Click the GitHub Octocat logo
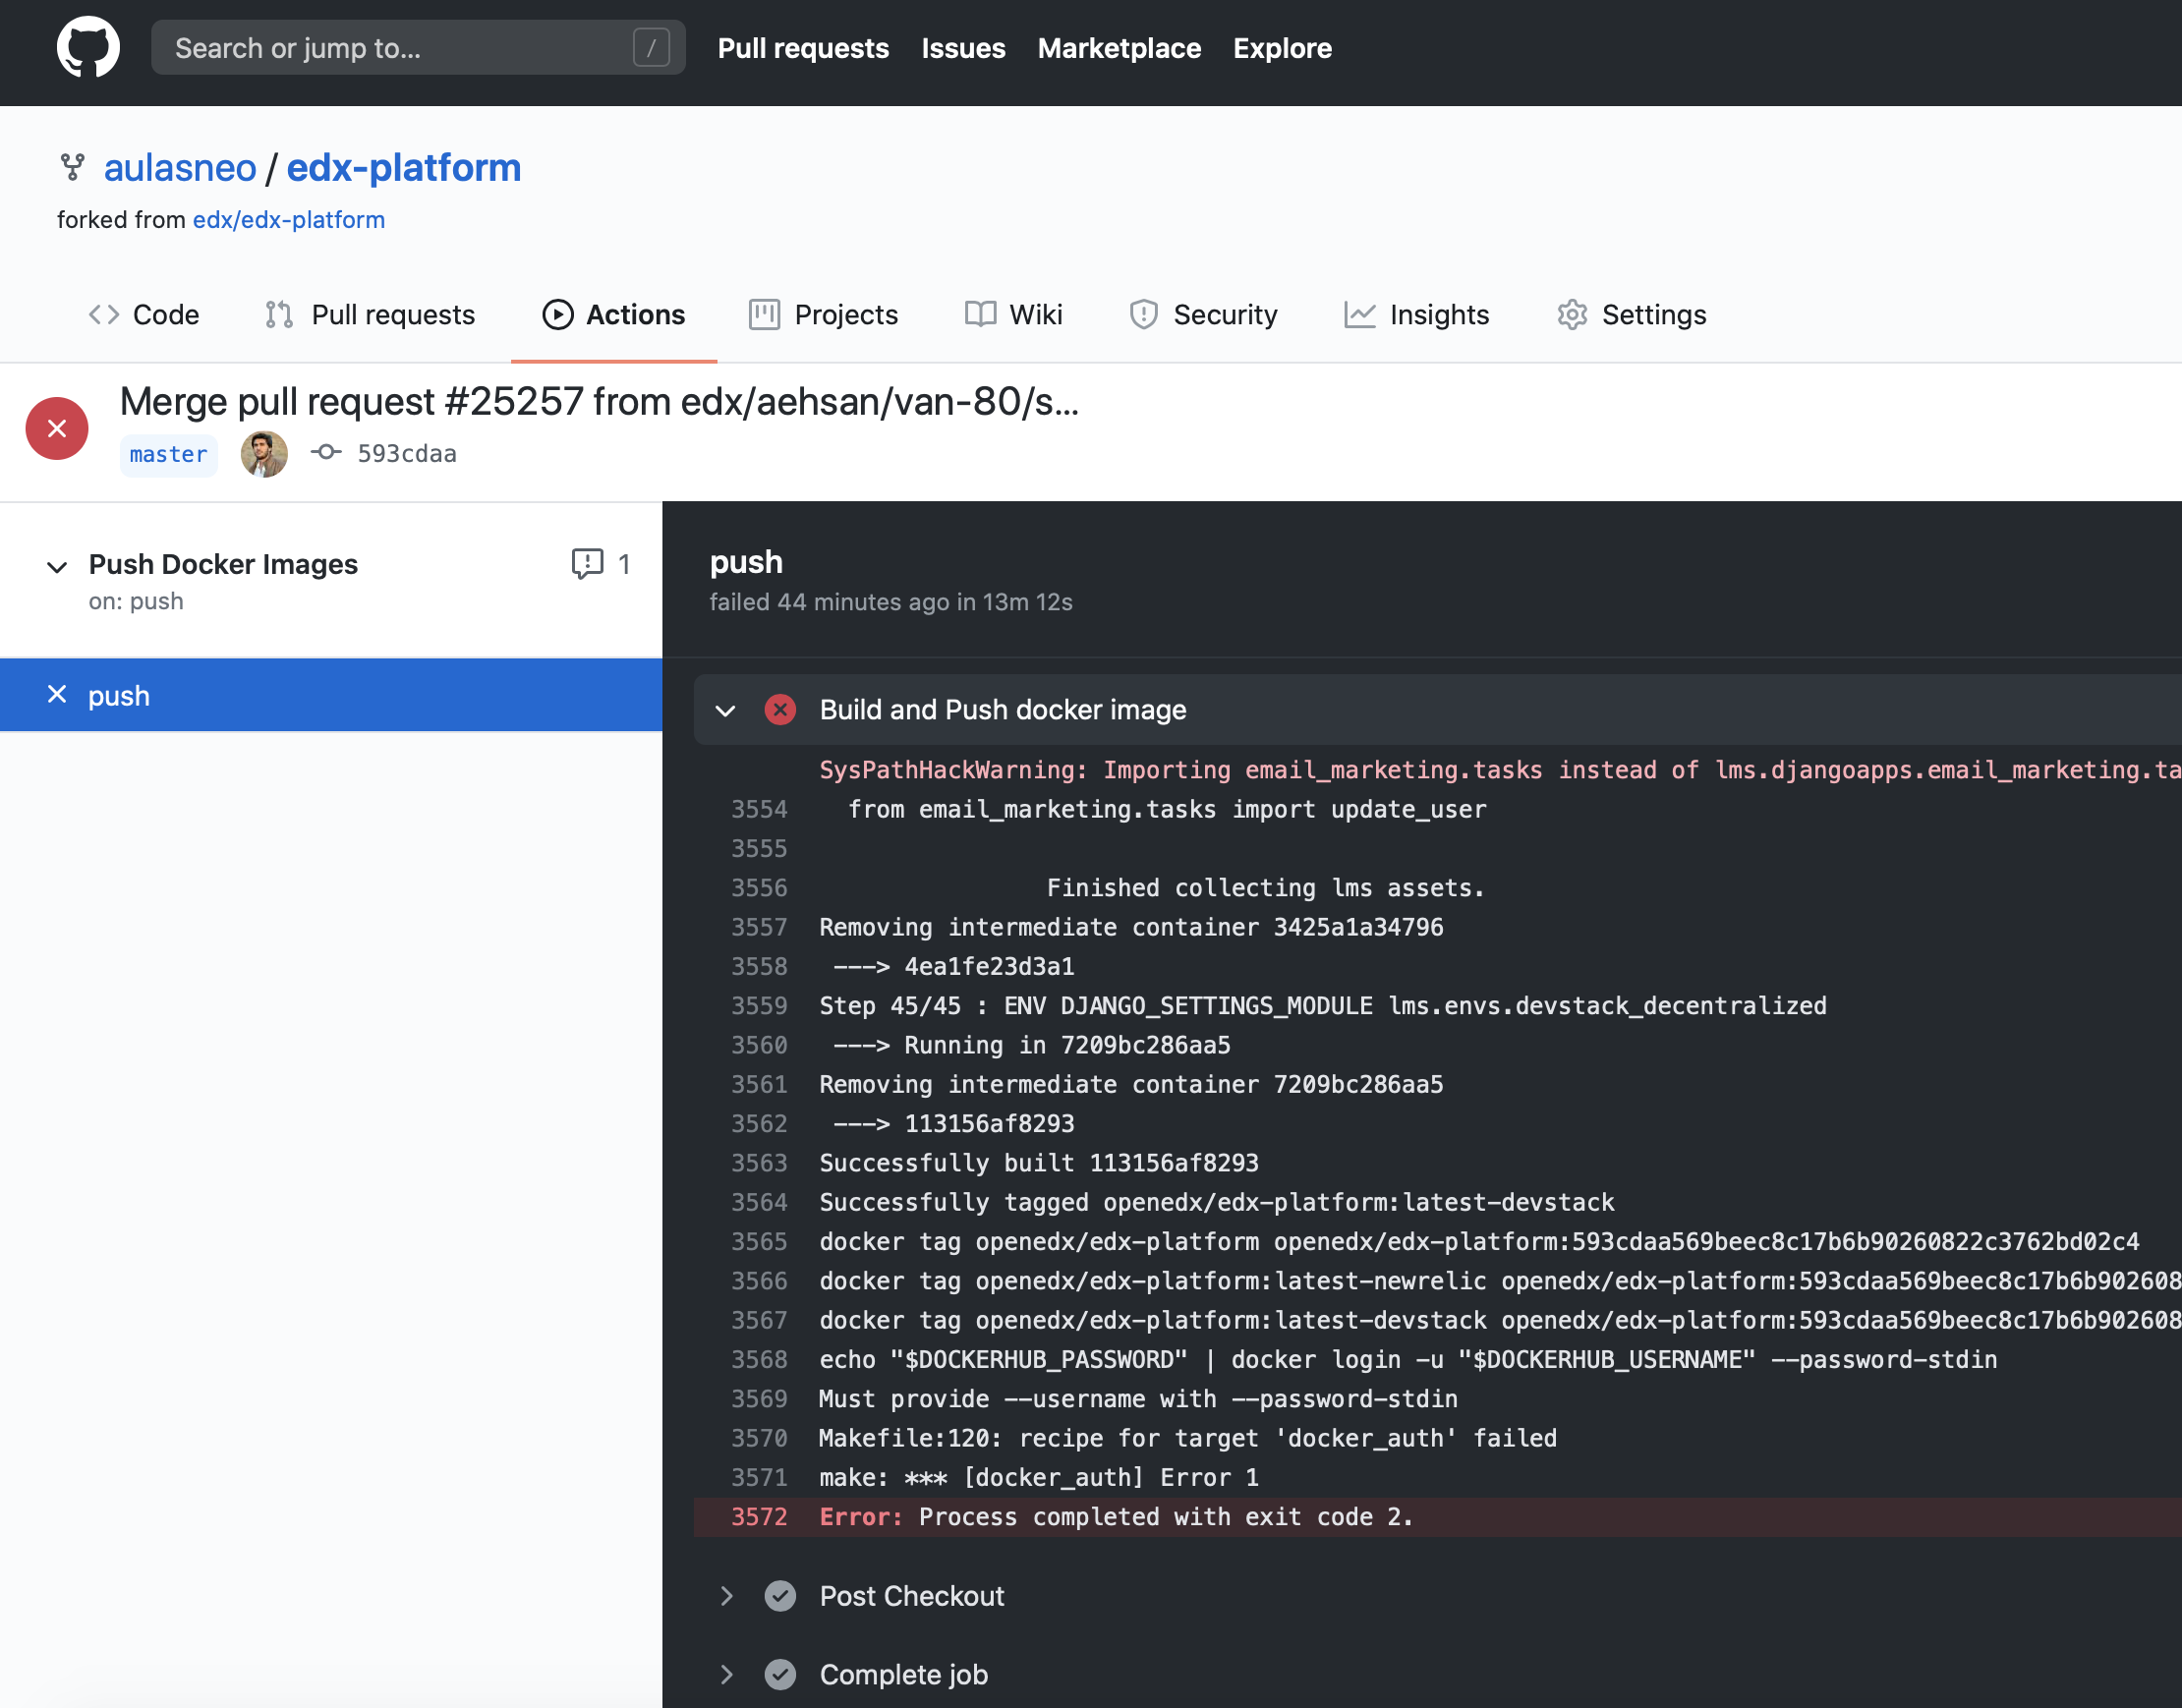 click(88, 47)
